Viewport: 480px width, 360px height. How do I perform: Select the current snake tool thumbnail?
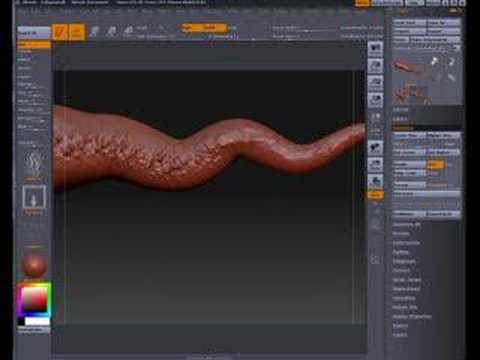pos(409,67)
